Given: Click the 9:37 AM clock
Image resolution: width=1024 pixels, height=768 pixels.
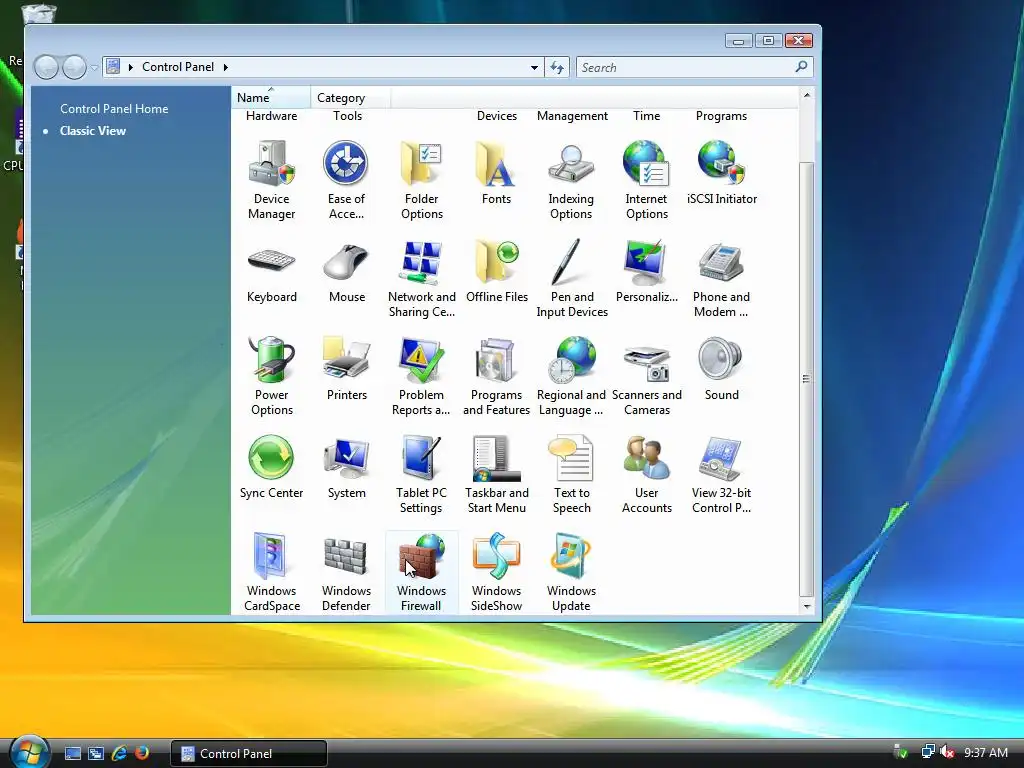Looking at the screenshot, I should click(986, 752).
